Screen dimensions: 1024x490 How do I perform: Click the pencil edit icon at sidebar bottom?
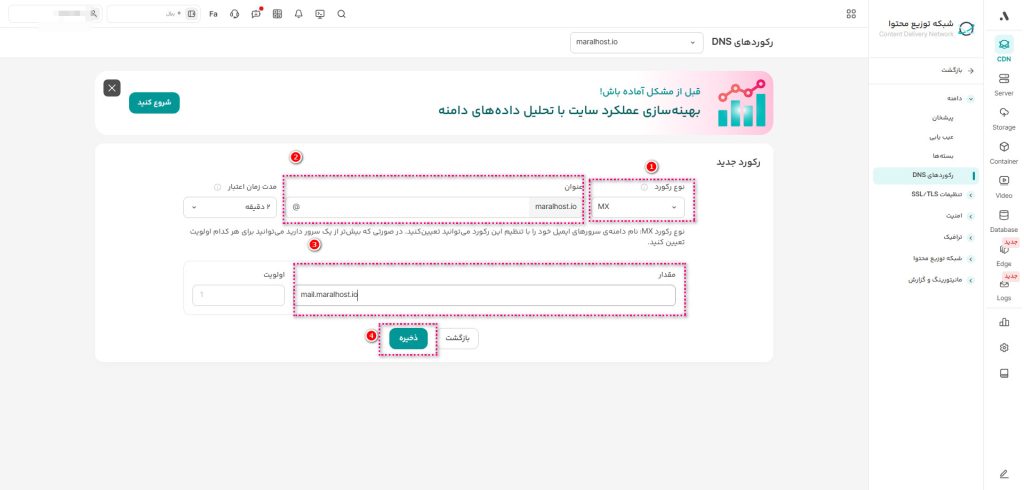pos(1004,474)
